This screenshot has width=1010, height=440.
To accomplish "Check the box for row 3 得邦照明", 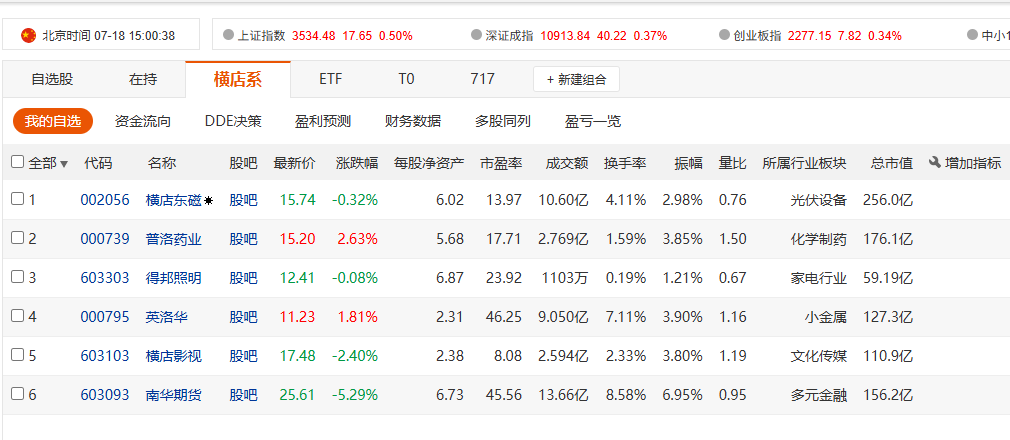I will (x=17, y=277).
